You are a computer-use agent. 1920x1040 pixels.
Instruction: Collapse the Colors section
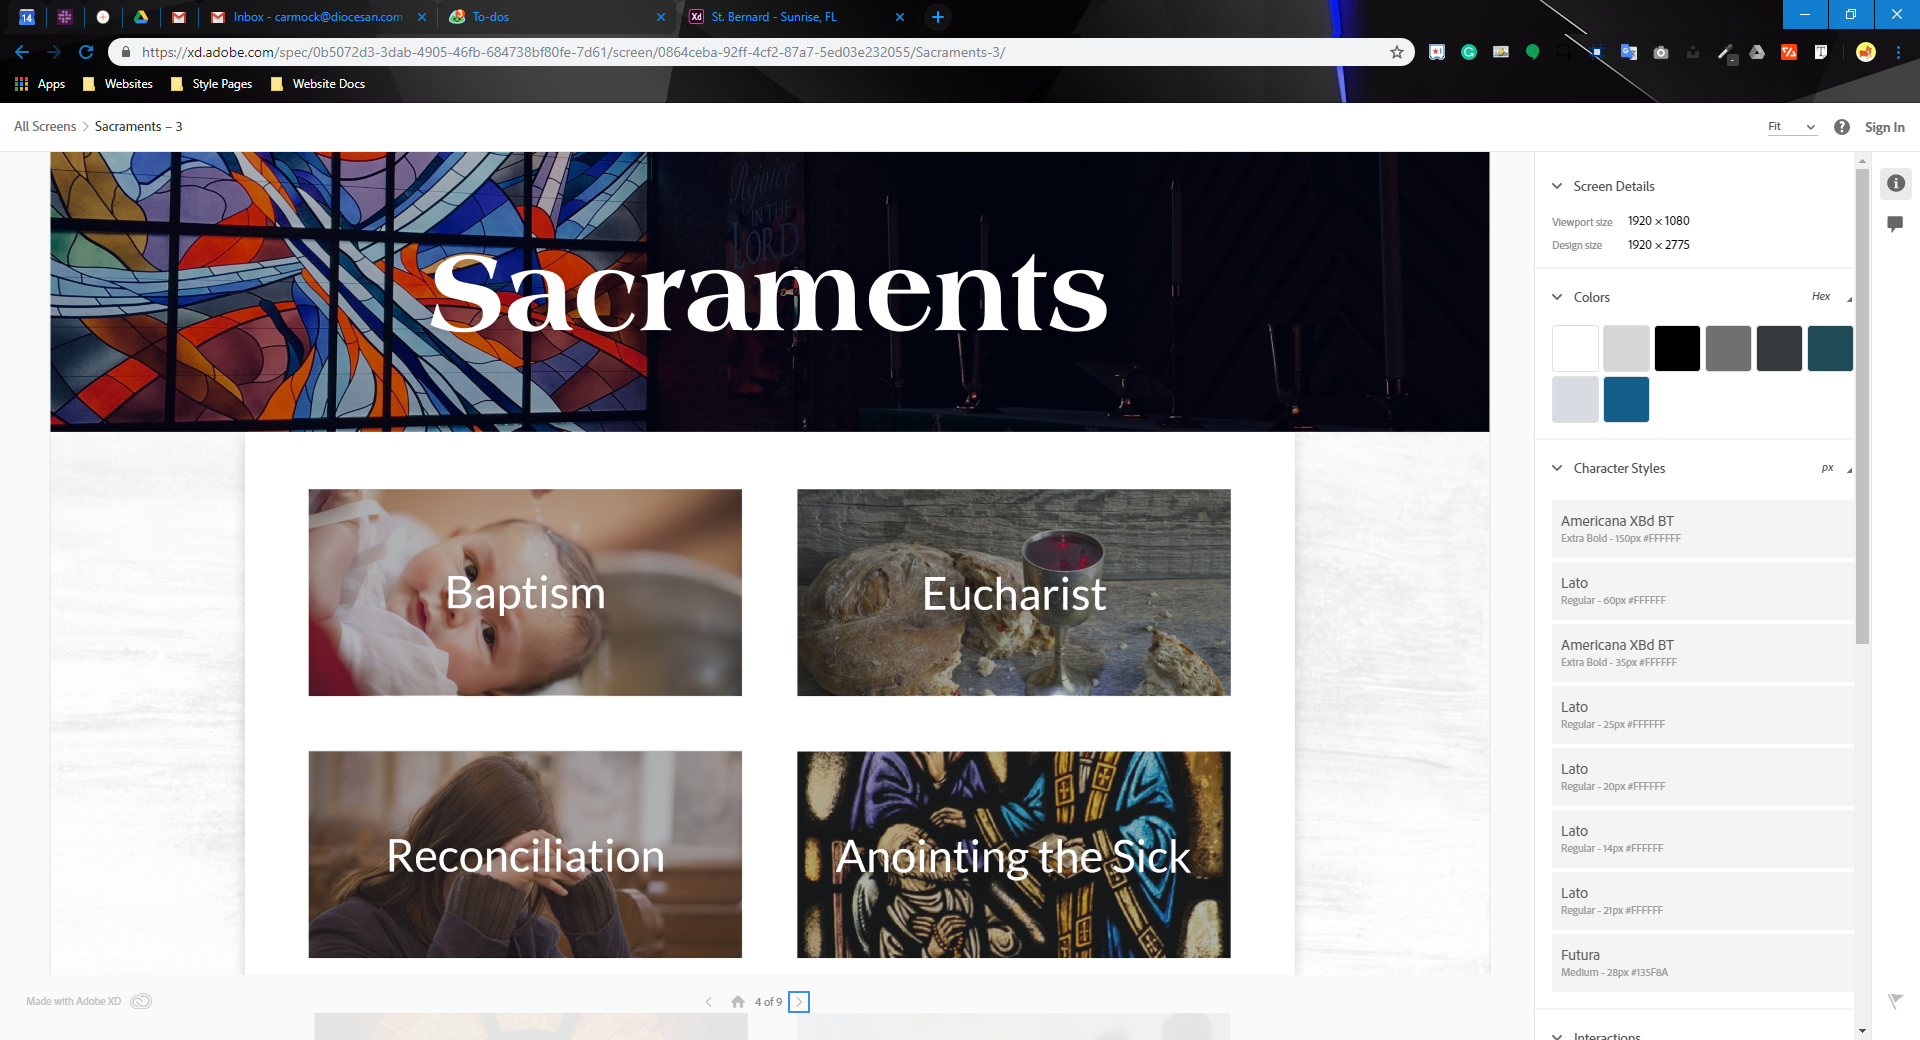(1557, 297)
